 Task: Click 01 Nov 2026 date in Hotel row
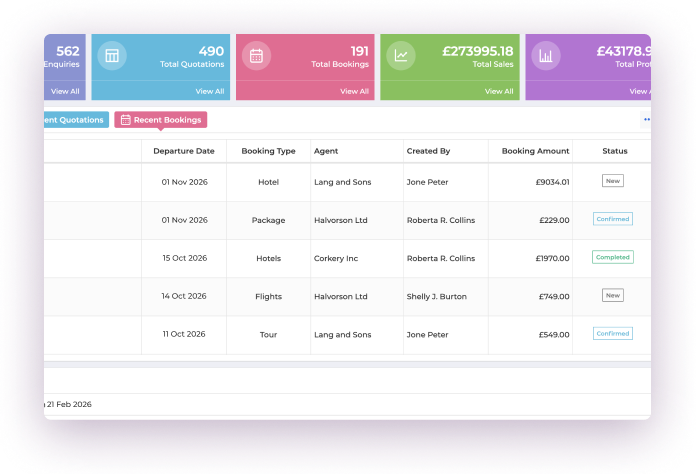(x=184, y=182)
